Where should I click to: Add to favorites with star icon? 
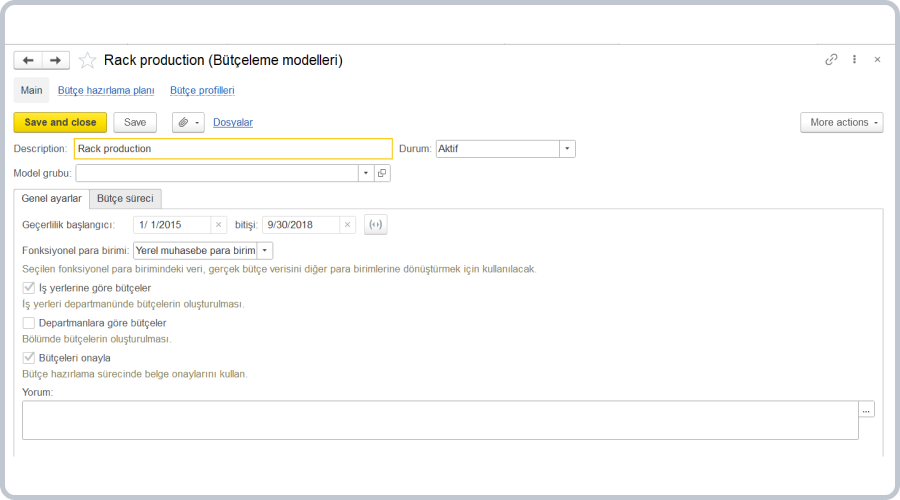pyautogui.click(x=87, y=60)
